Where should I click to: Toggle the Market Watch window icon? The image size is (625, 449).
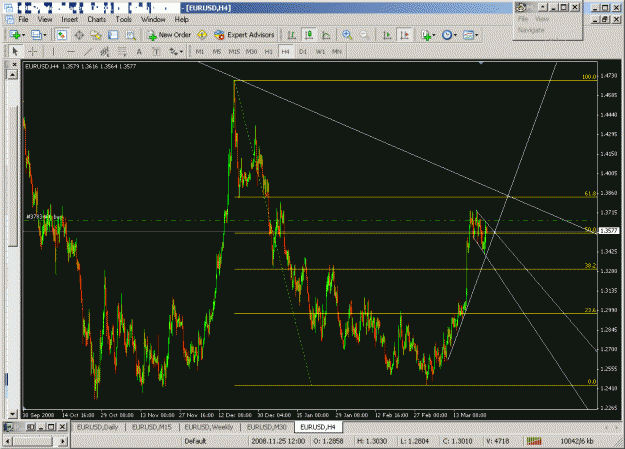coord(61,35)
